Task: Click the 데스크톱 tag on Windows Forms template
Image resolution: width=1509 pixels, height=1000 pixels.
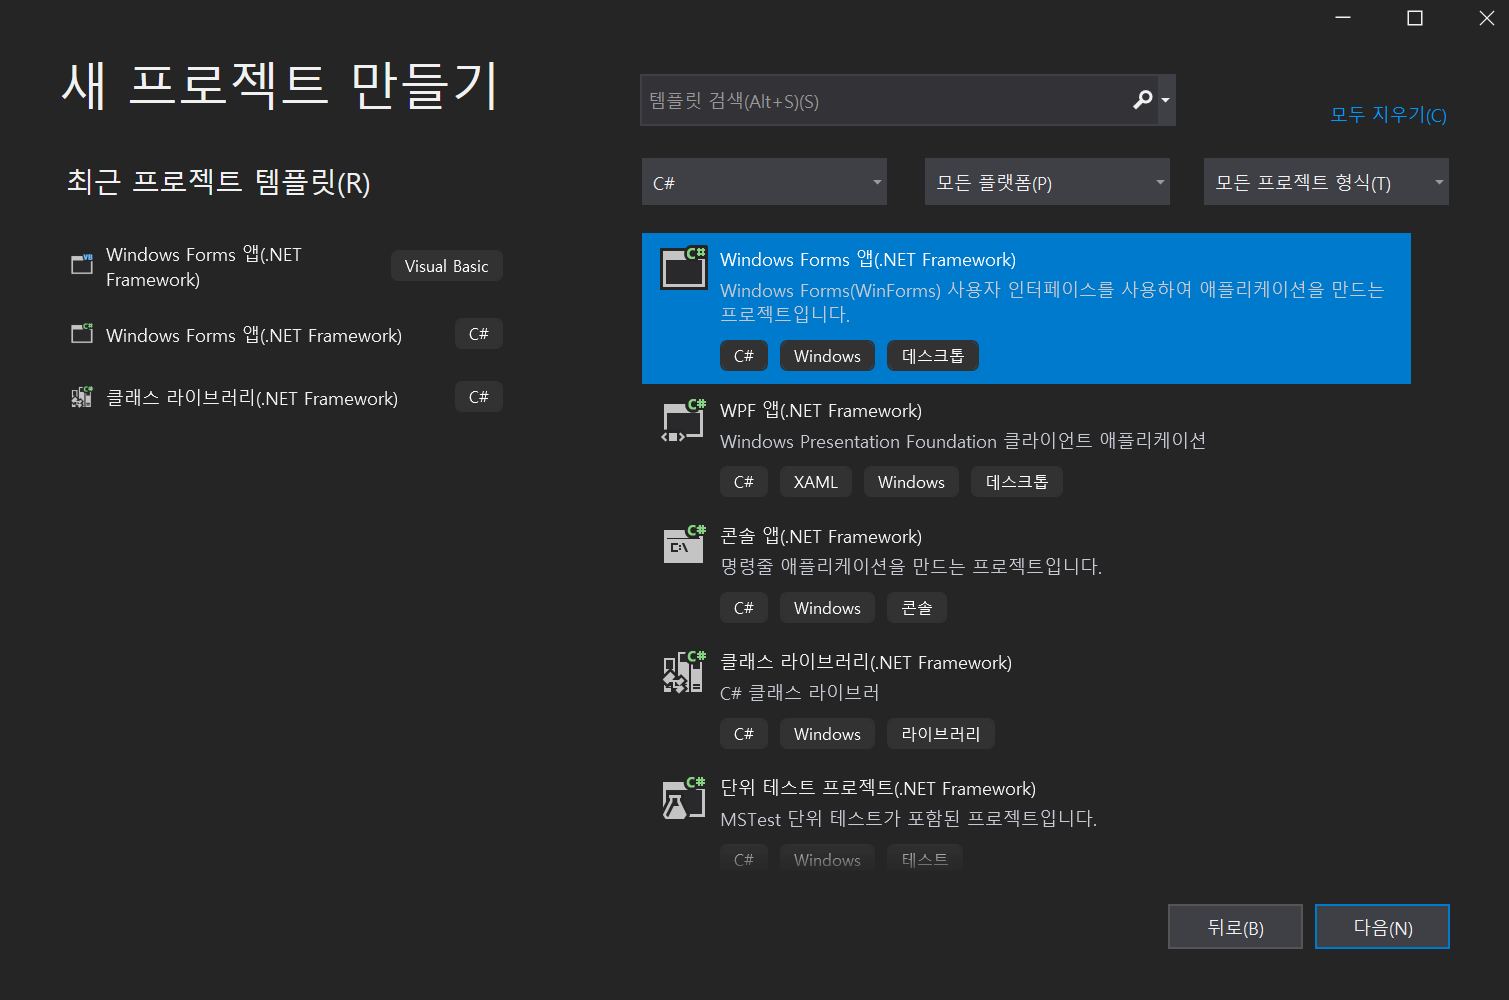Action: click(x=932, y=355)
